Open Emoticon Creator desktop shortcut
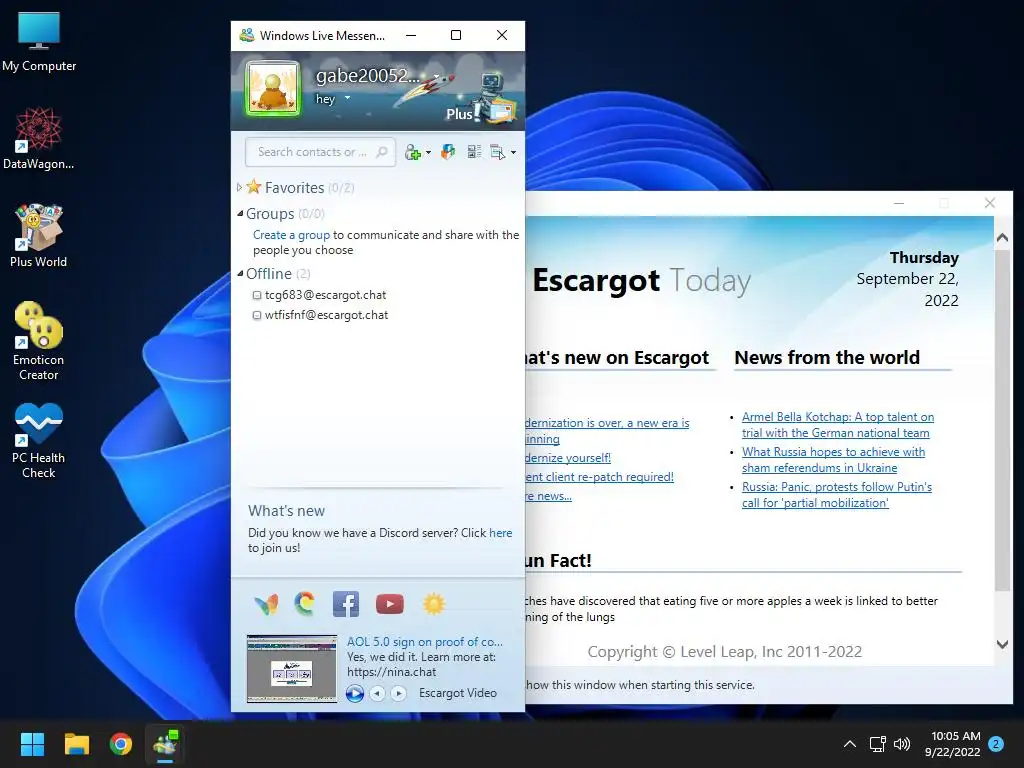 point(39,341)
